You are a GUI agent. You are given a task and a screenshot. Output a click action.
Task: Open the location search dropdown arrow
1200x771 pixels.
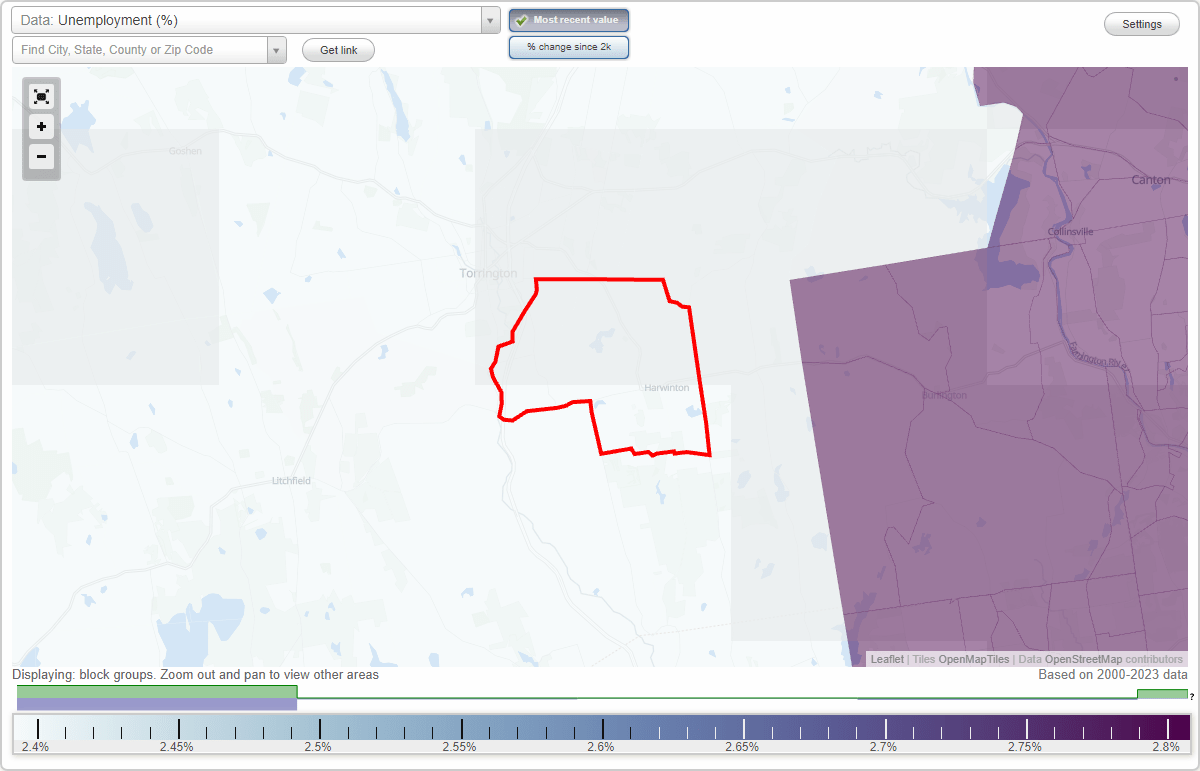click(x=276, y=49)
